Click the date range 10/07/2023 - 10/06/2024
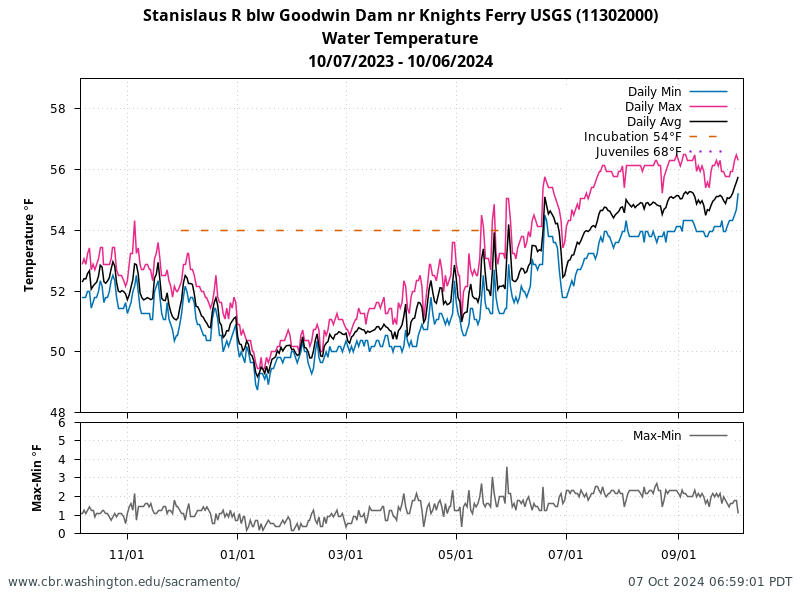 point(400,61)
